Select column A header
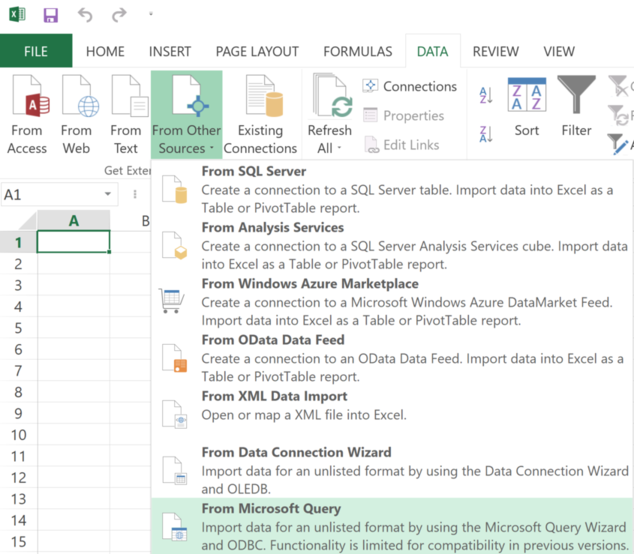Image resolution: width=634 pixels, height=554 pixels. [74, 221]
